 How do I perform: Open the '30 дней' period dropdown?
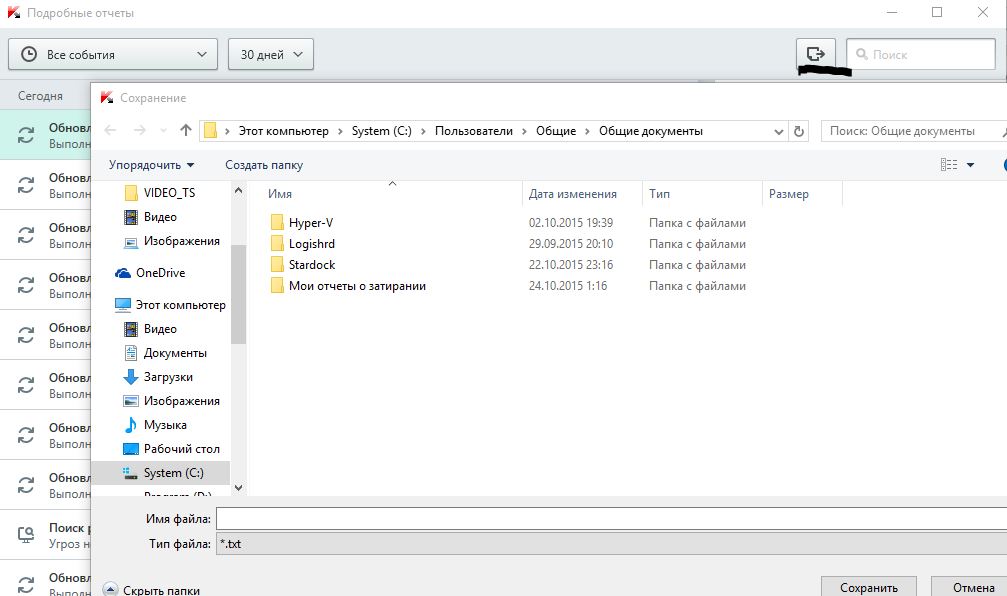pyautogui.click(x=270, y=55)
